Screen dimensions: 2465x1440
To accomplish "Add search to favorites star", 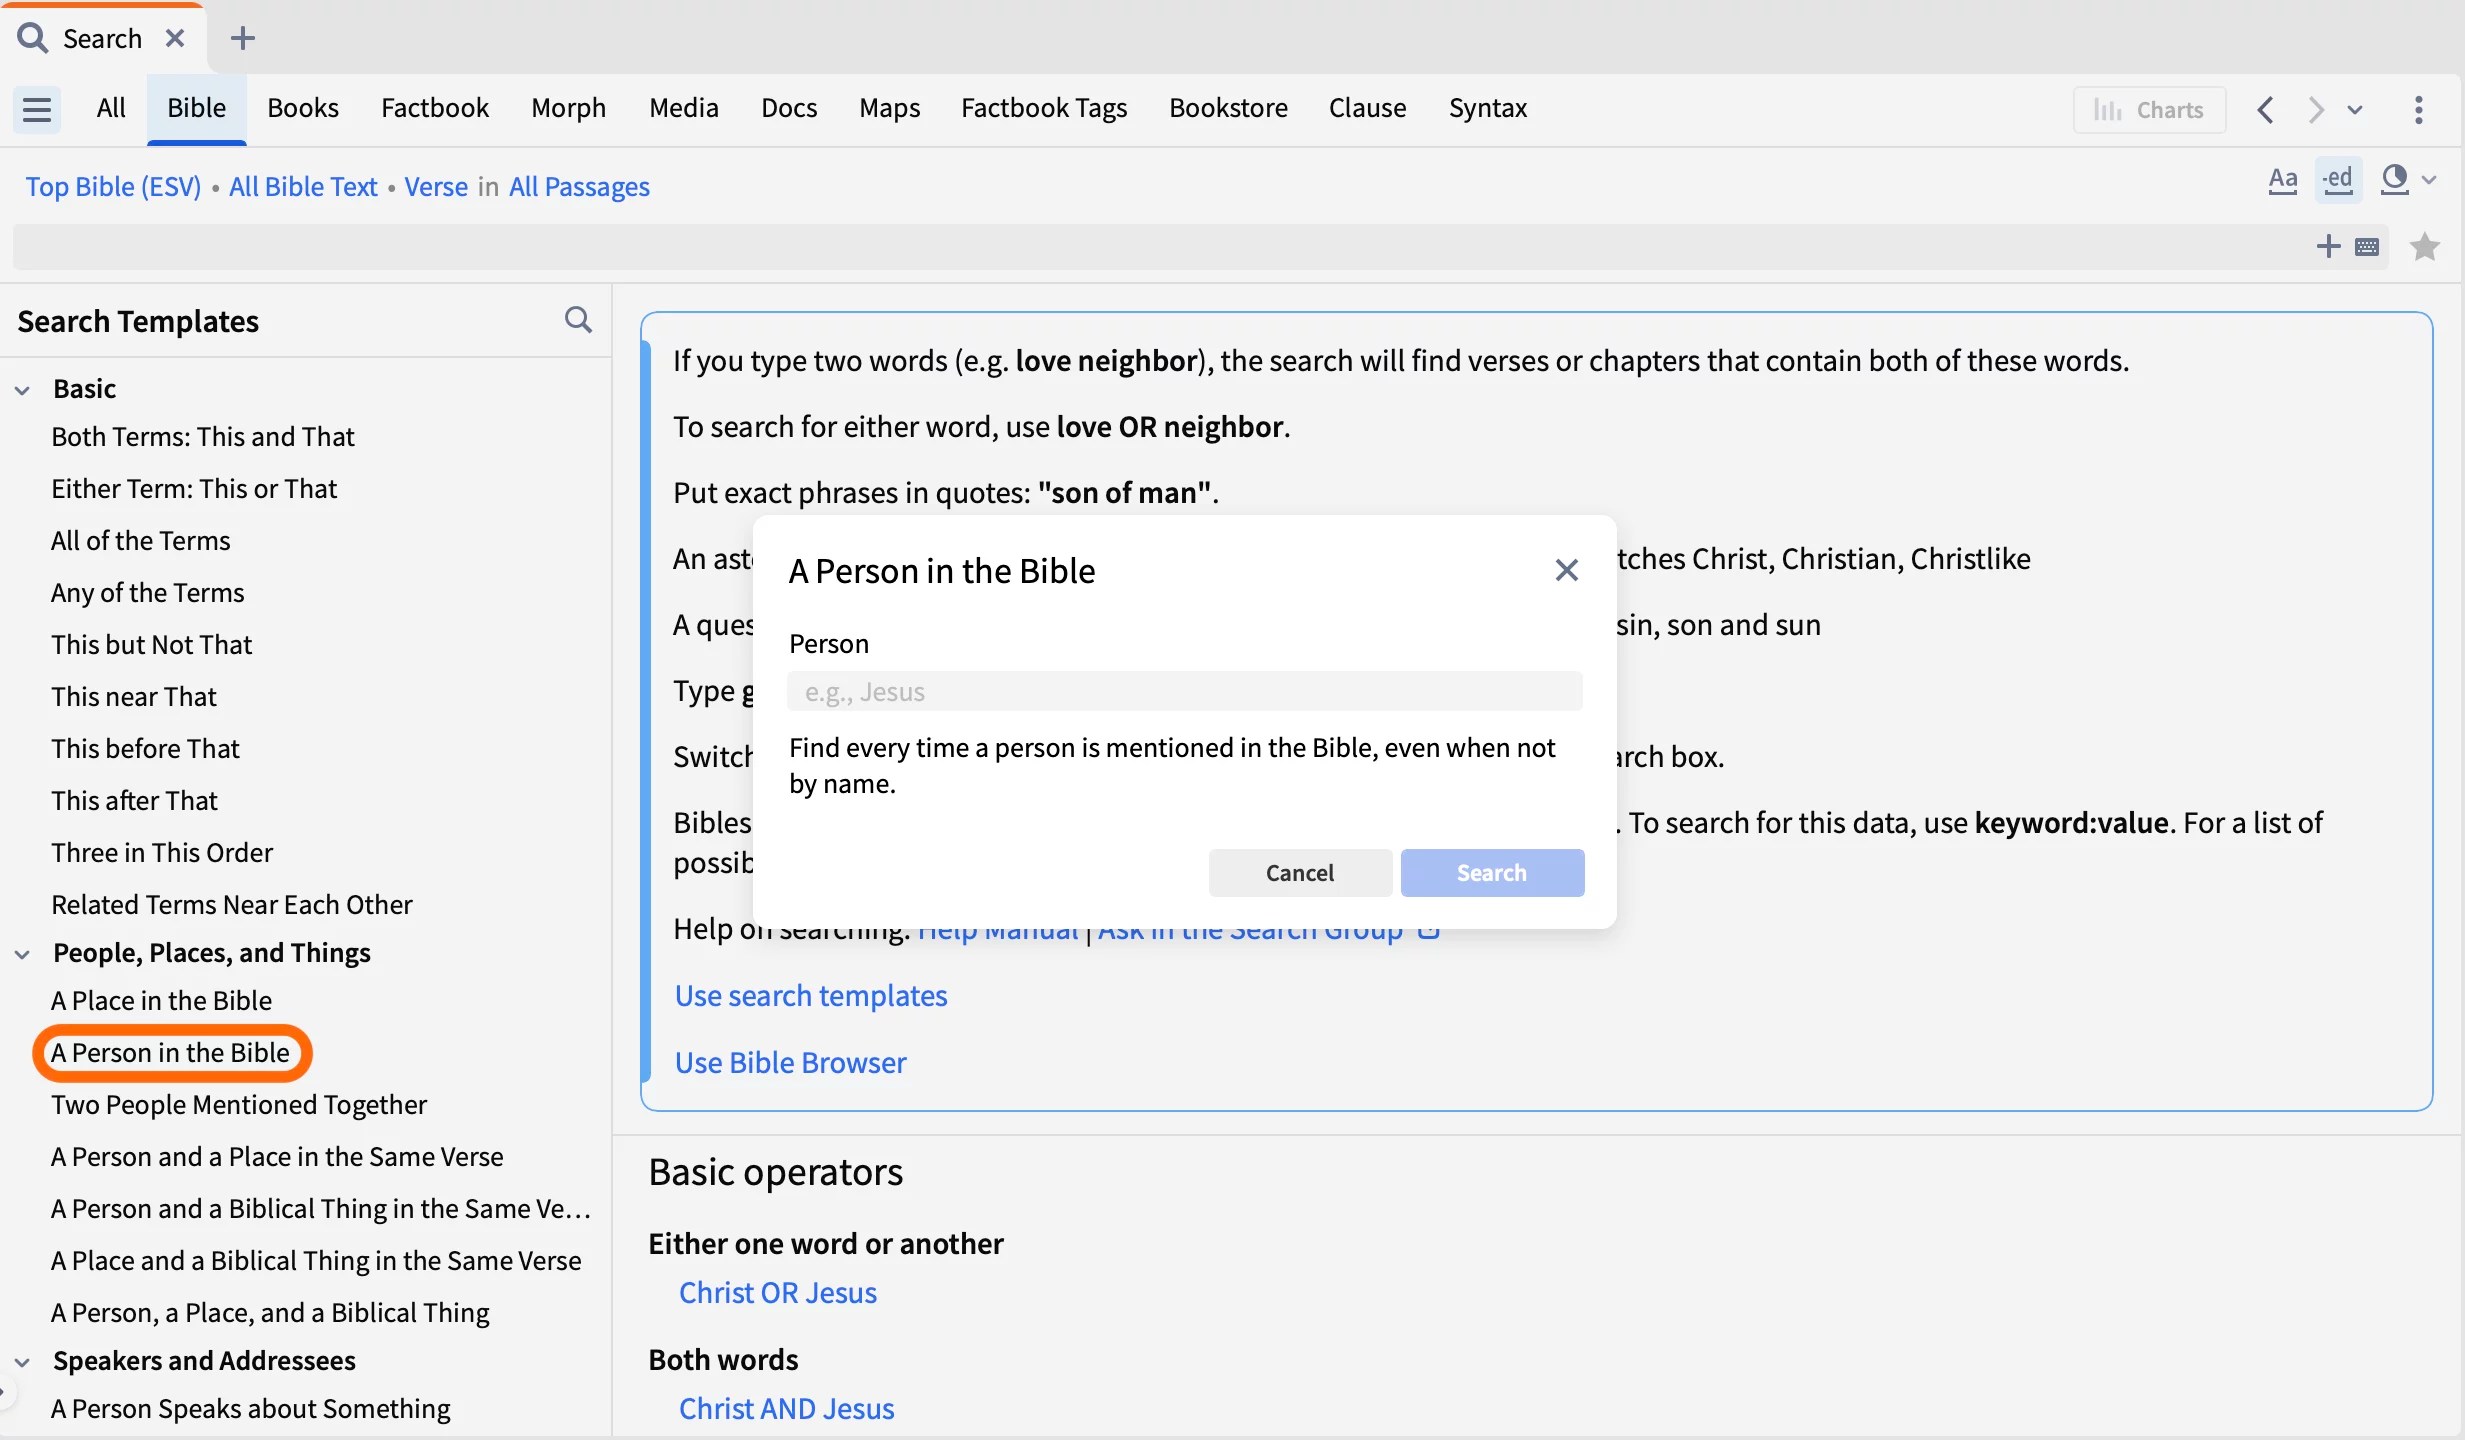I will coord(2424,247).
